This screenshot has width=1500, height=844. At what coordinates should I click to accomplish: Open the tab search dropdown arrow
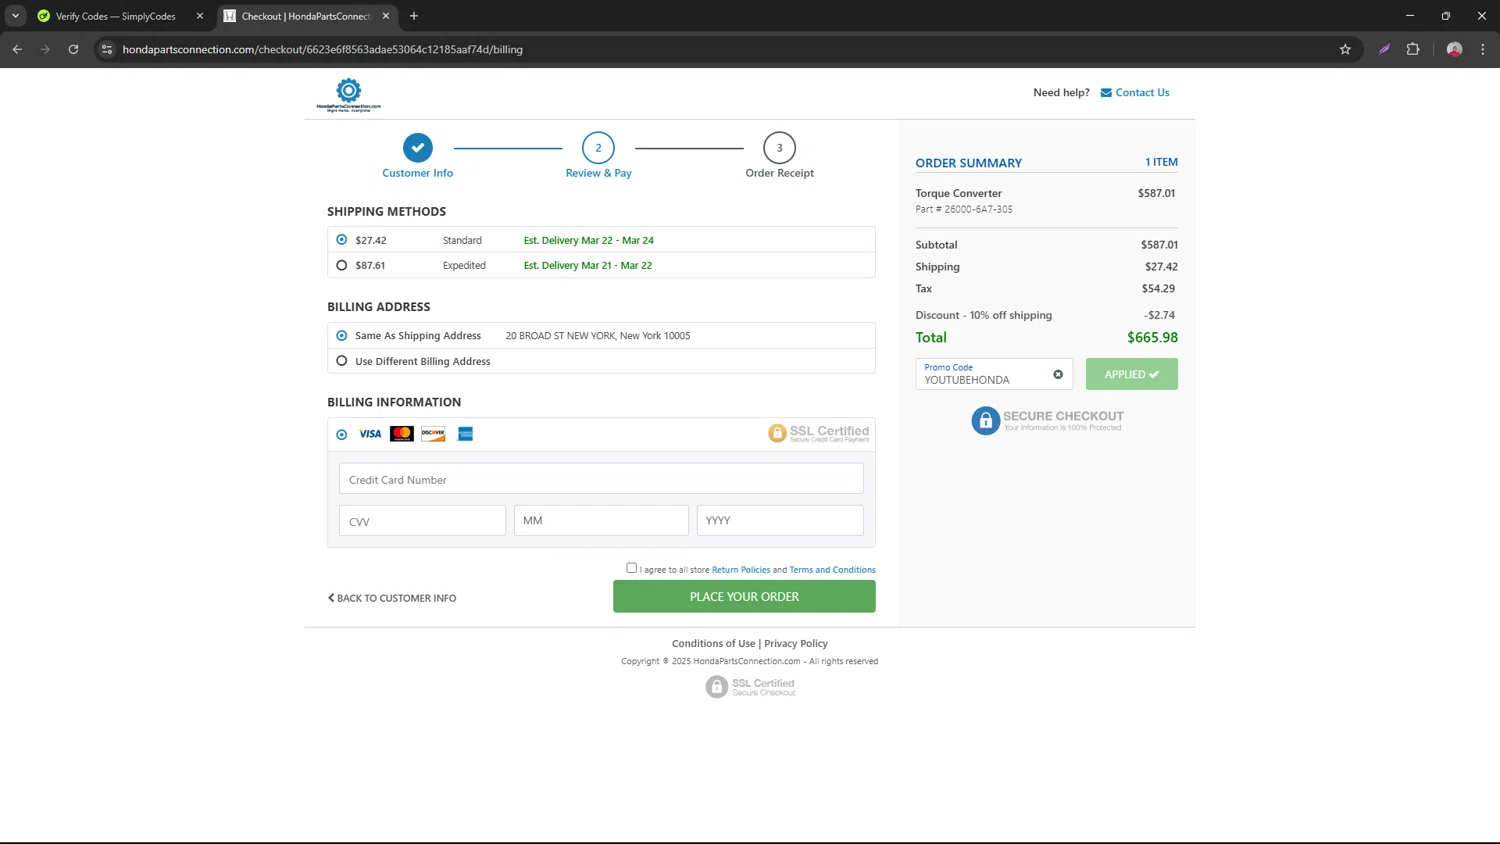(x=15, y=16)
